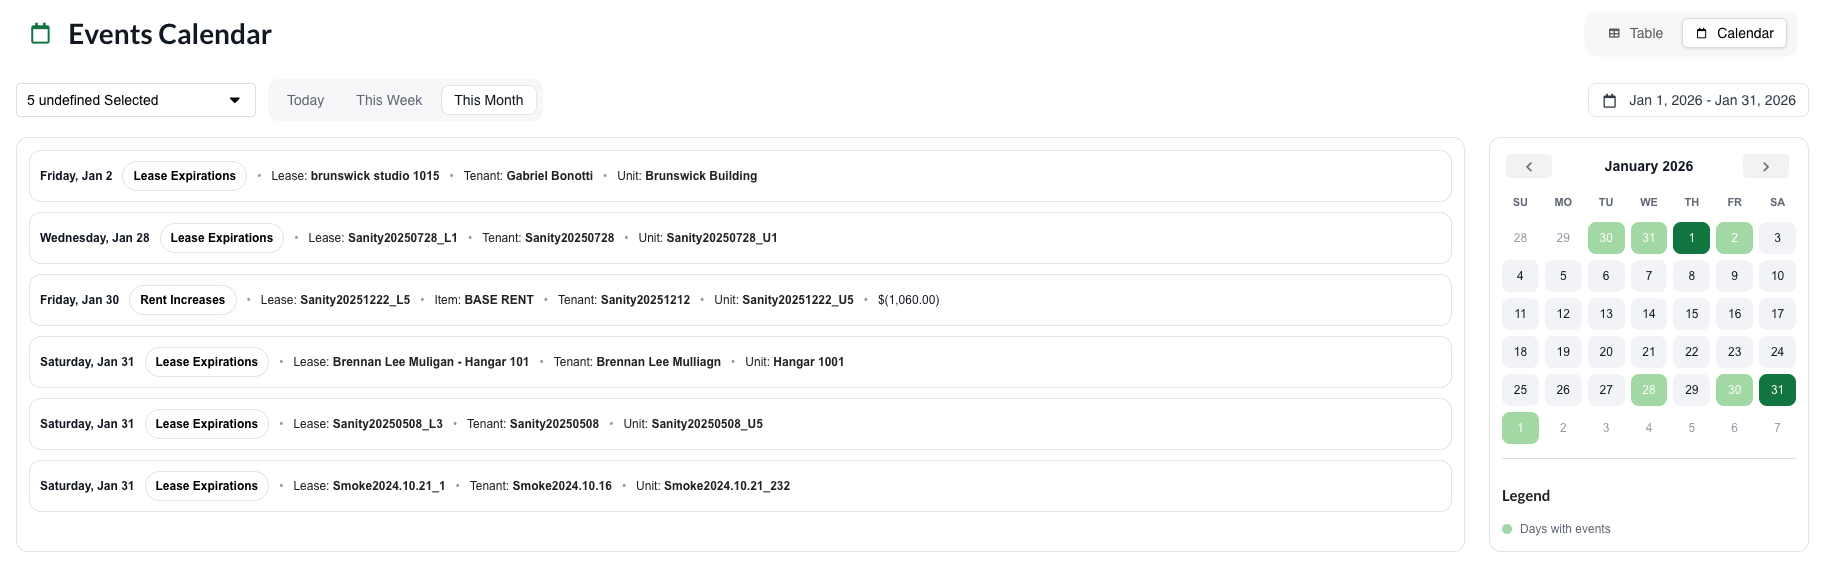Select January 31 in the mini calendar
Viewport: 1834px width, 575px height.
1777,390
